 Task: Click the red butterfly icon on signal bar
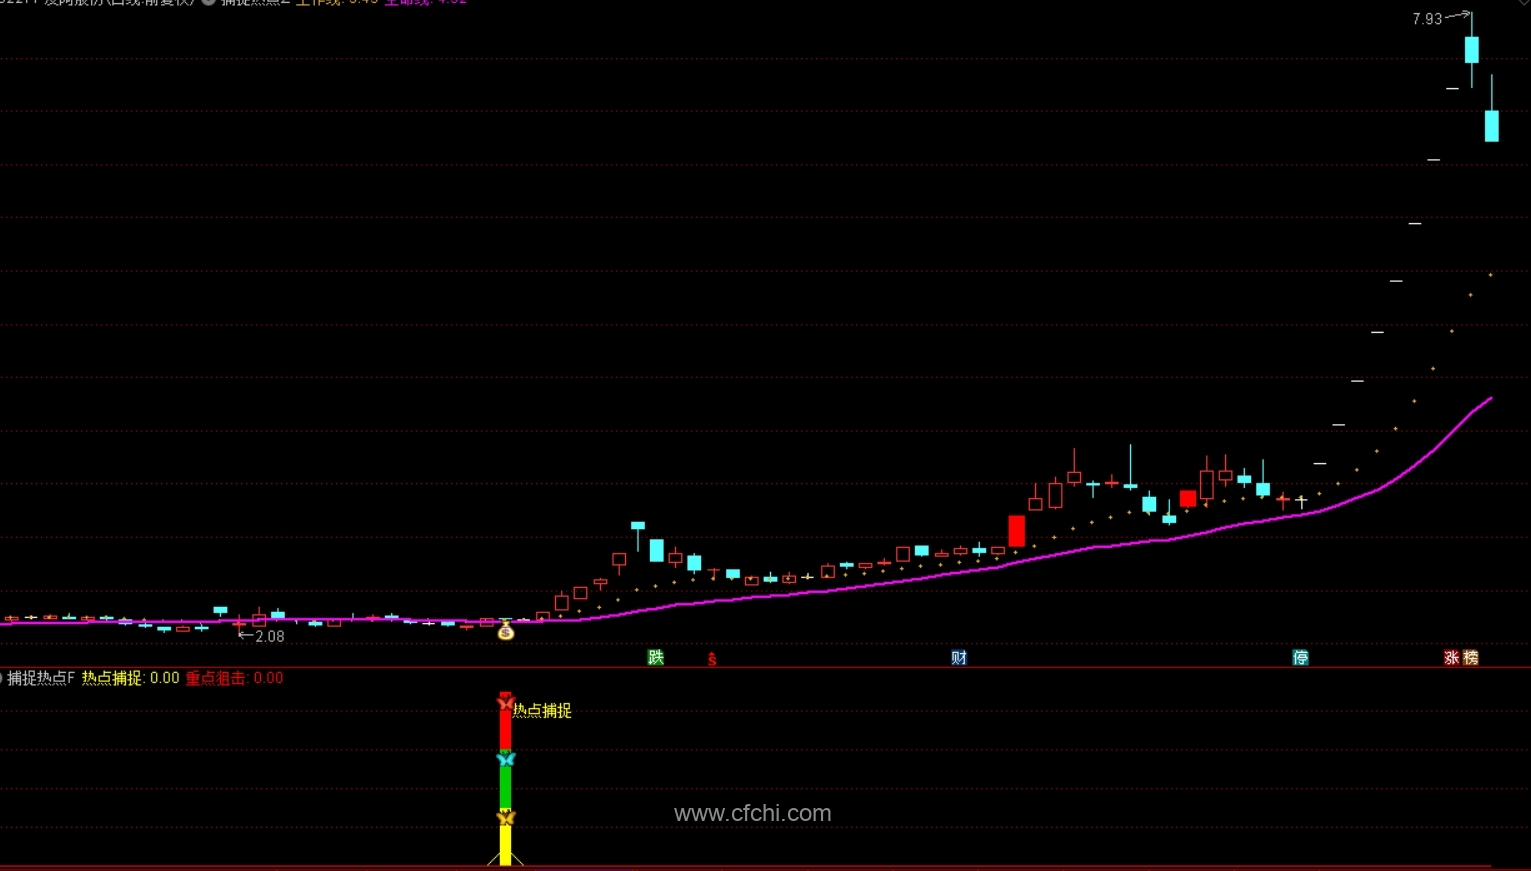506,702
